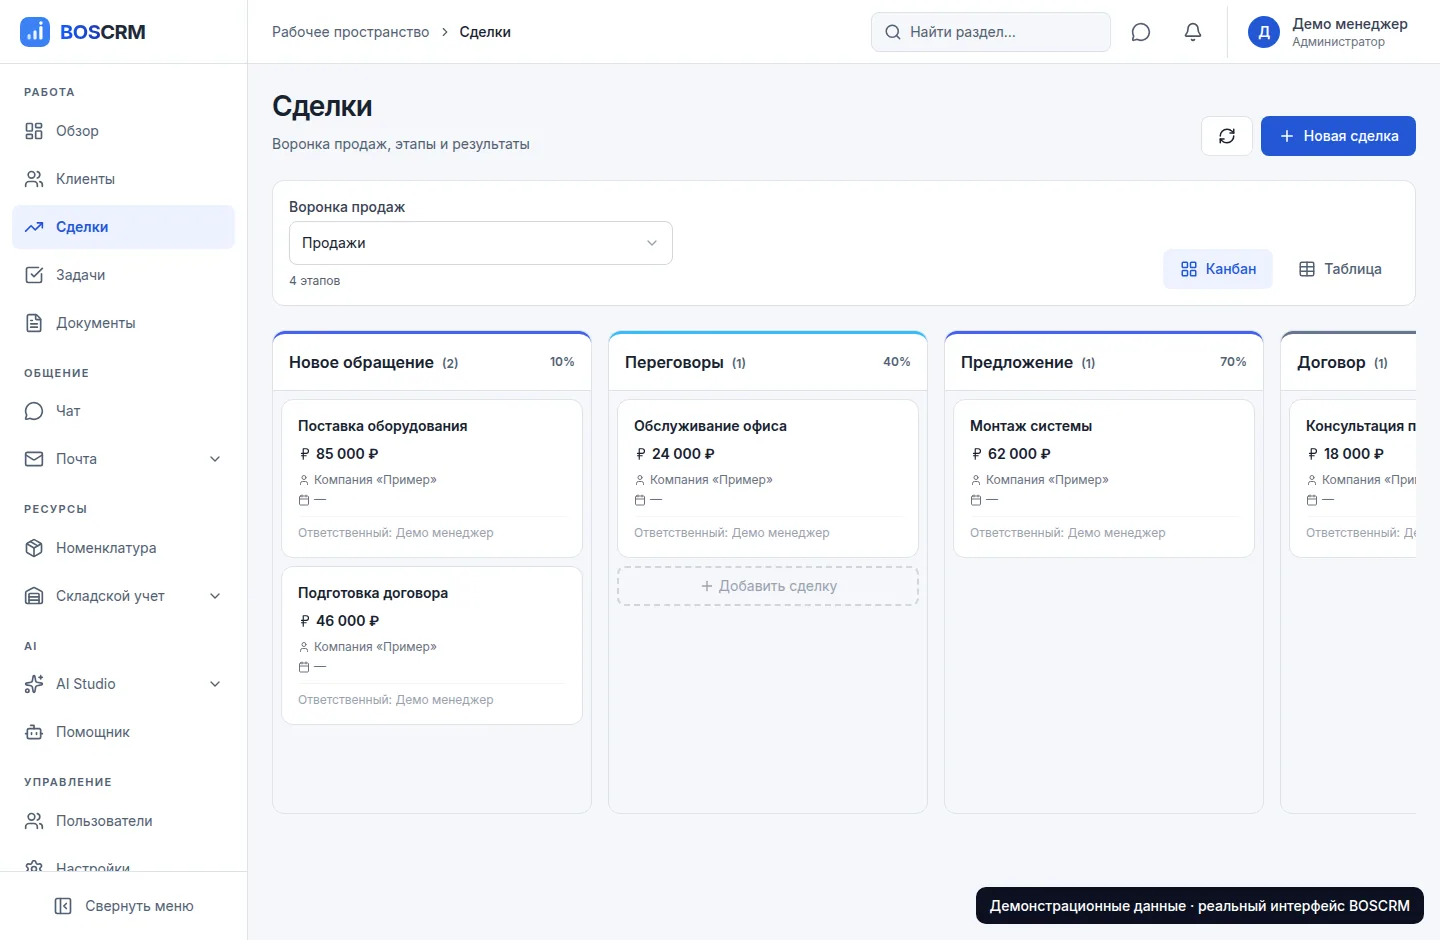Switch to Канбан view

click(1218, 269)
